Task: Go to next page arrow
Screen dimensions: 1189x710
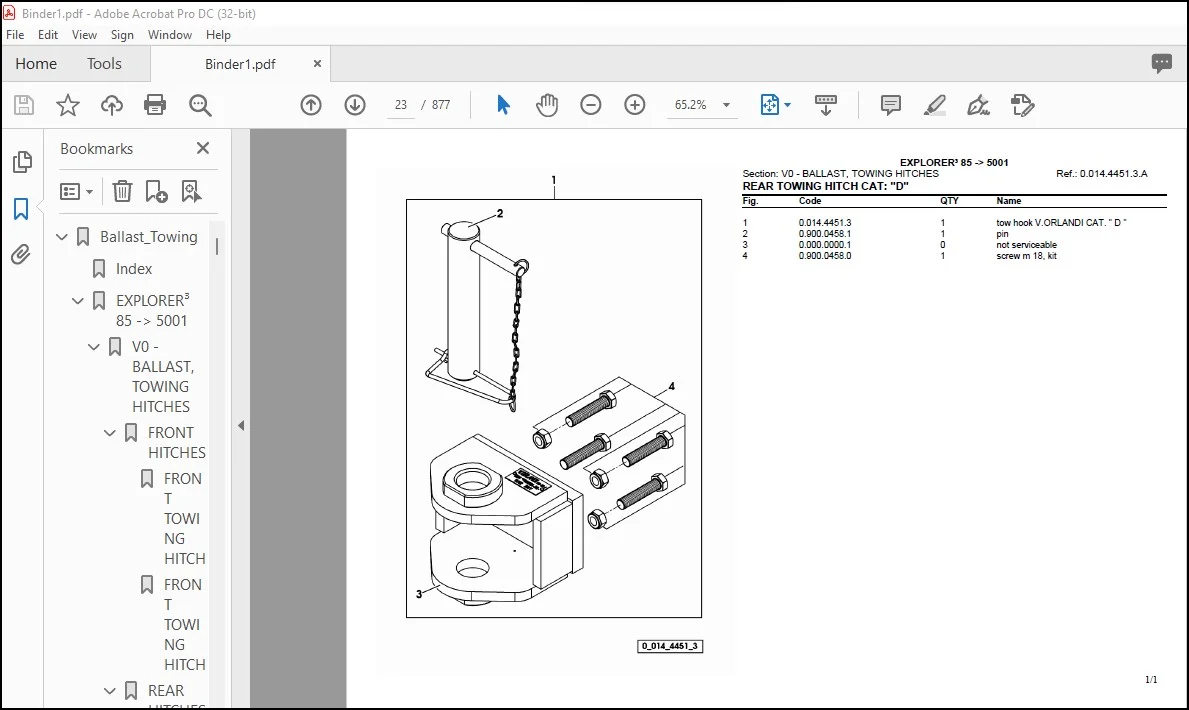Action: 355,105
